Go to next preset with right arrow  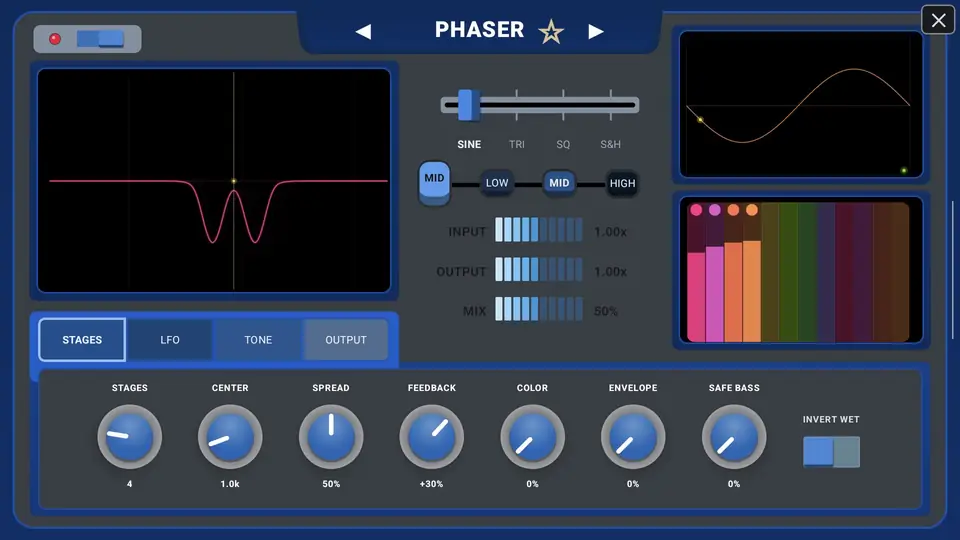596,32
